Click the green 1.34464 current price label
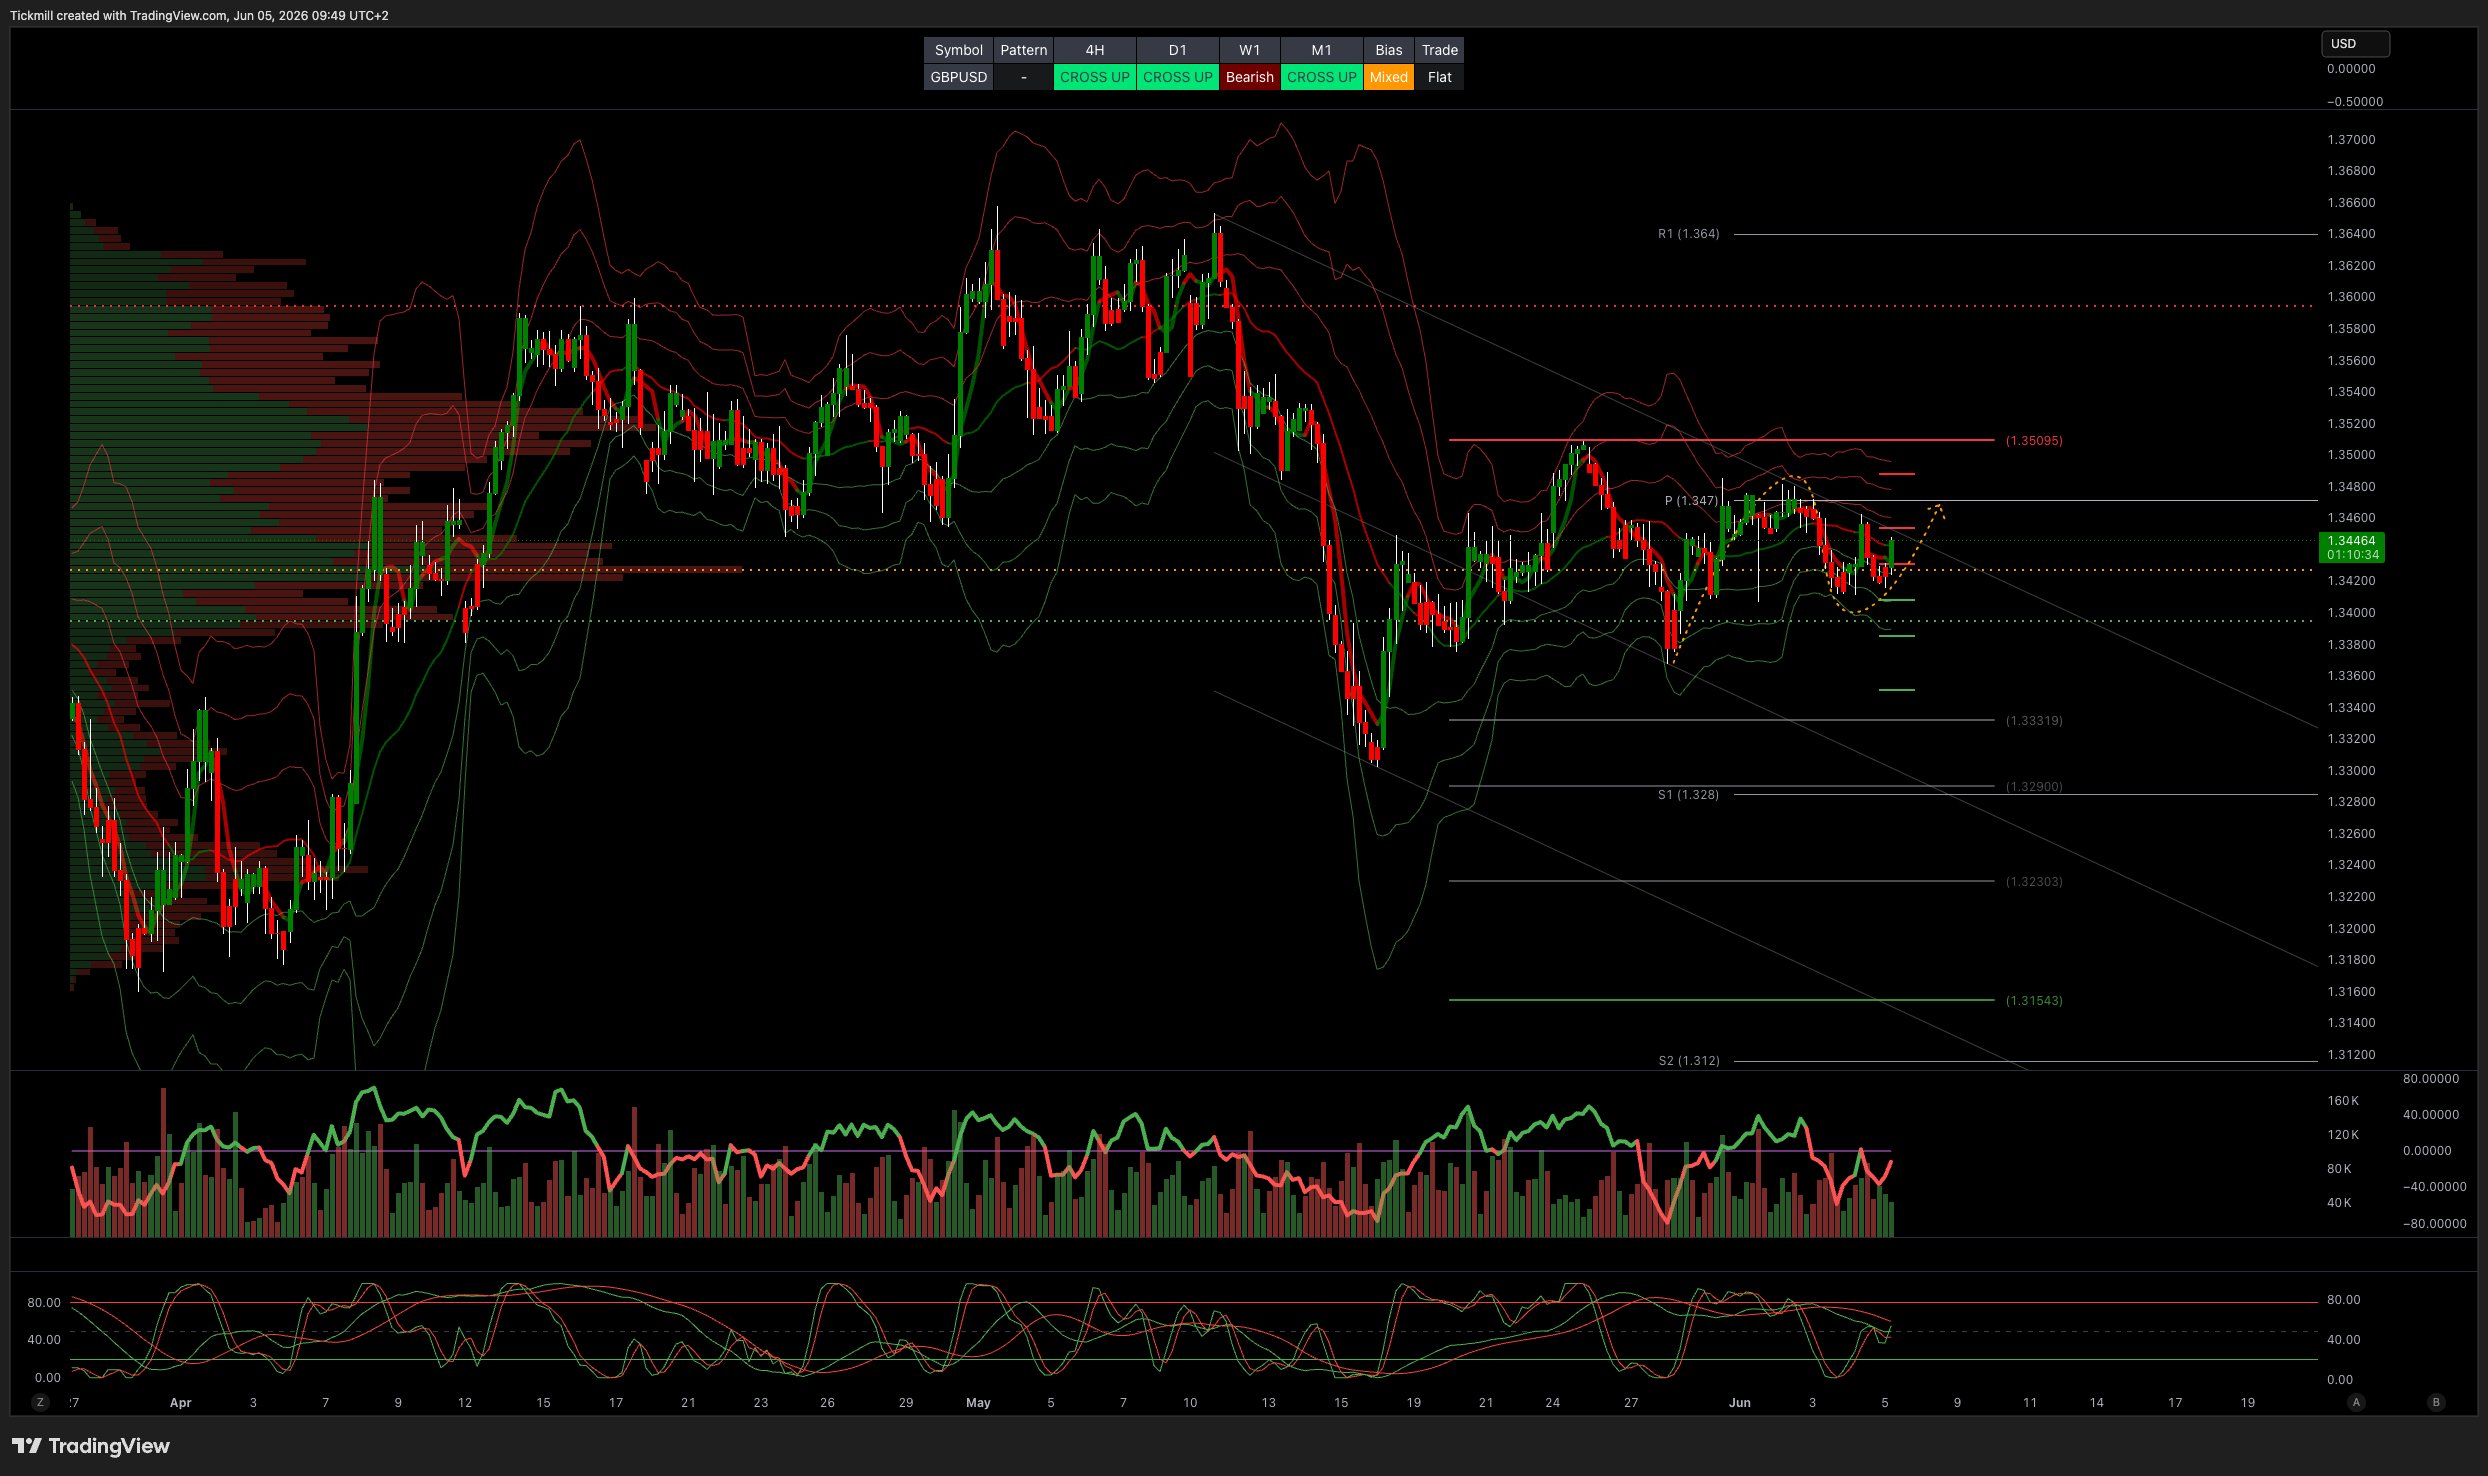The width and height of the screenshot is (2488, 1476). click(2352, 547)
